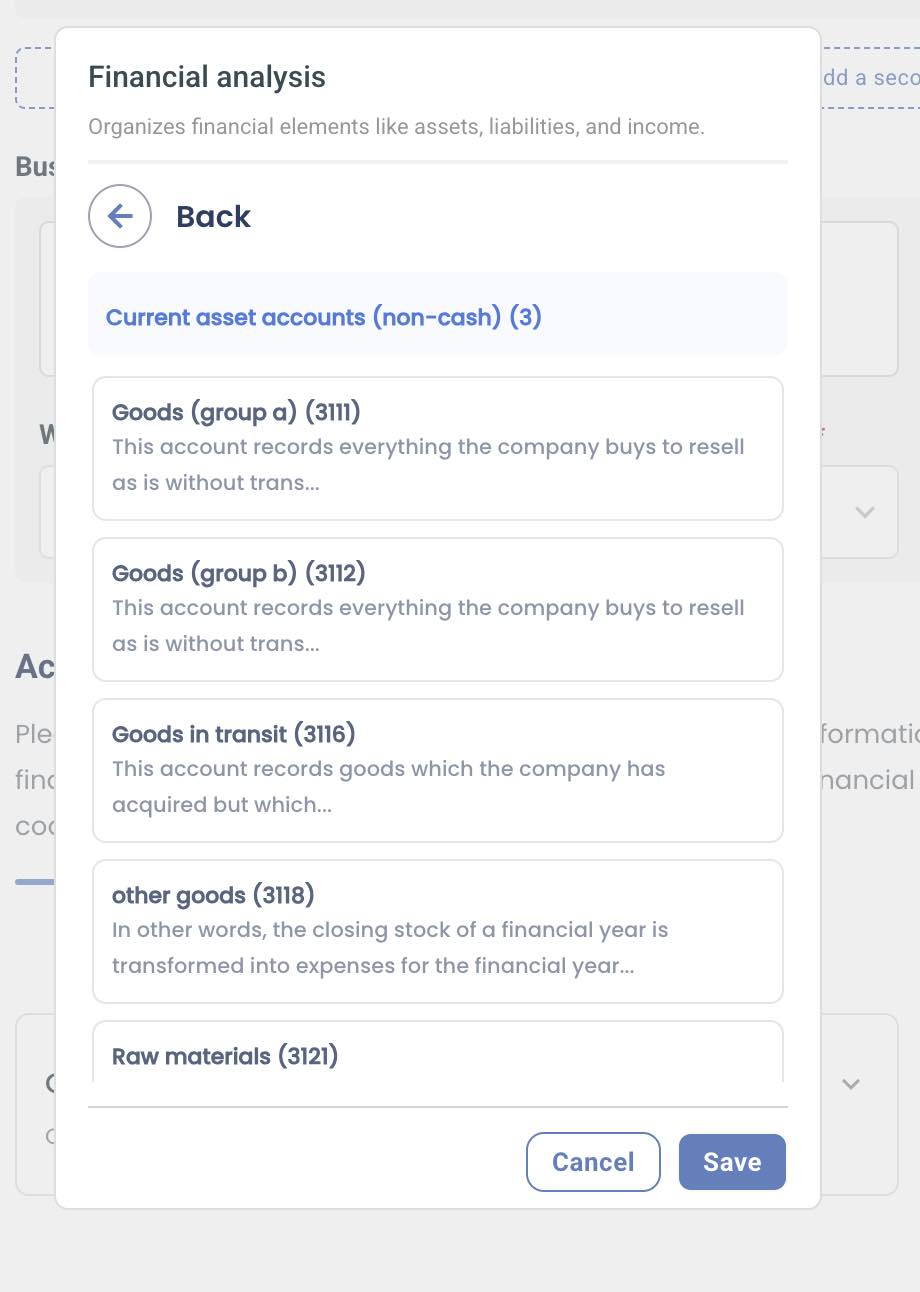Select Current asset accounts (non-cash) header
The image size is (920, 1292).
[x=323, y=318]
